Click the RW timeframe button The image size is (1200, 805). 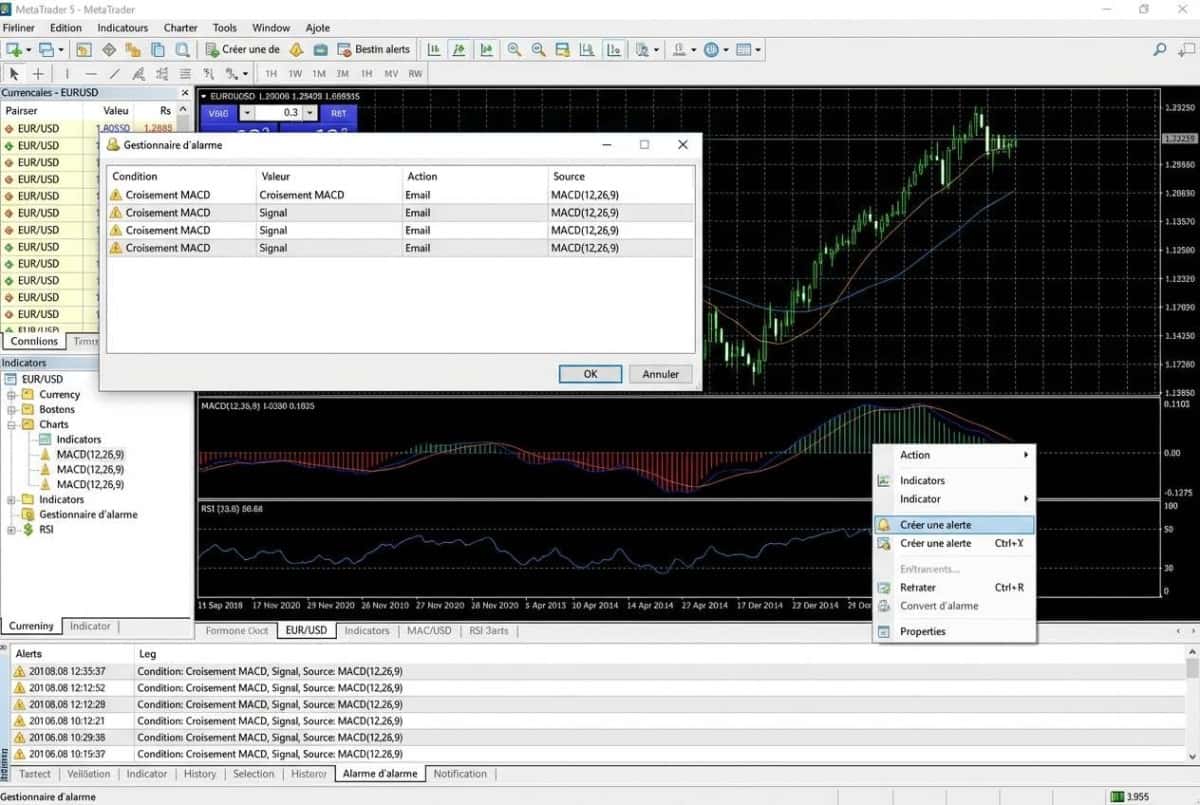click(x=415, y=73)
